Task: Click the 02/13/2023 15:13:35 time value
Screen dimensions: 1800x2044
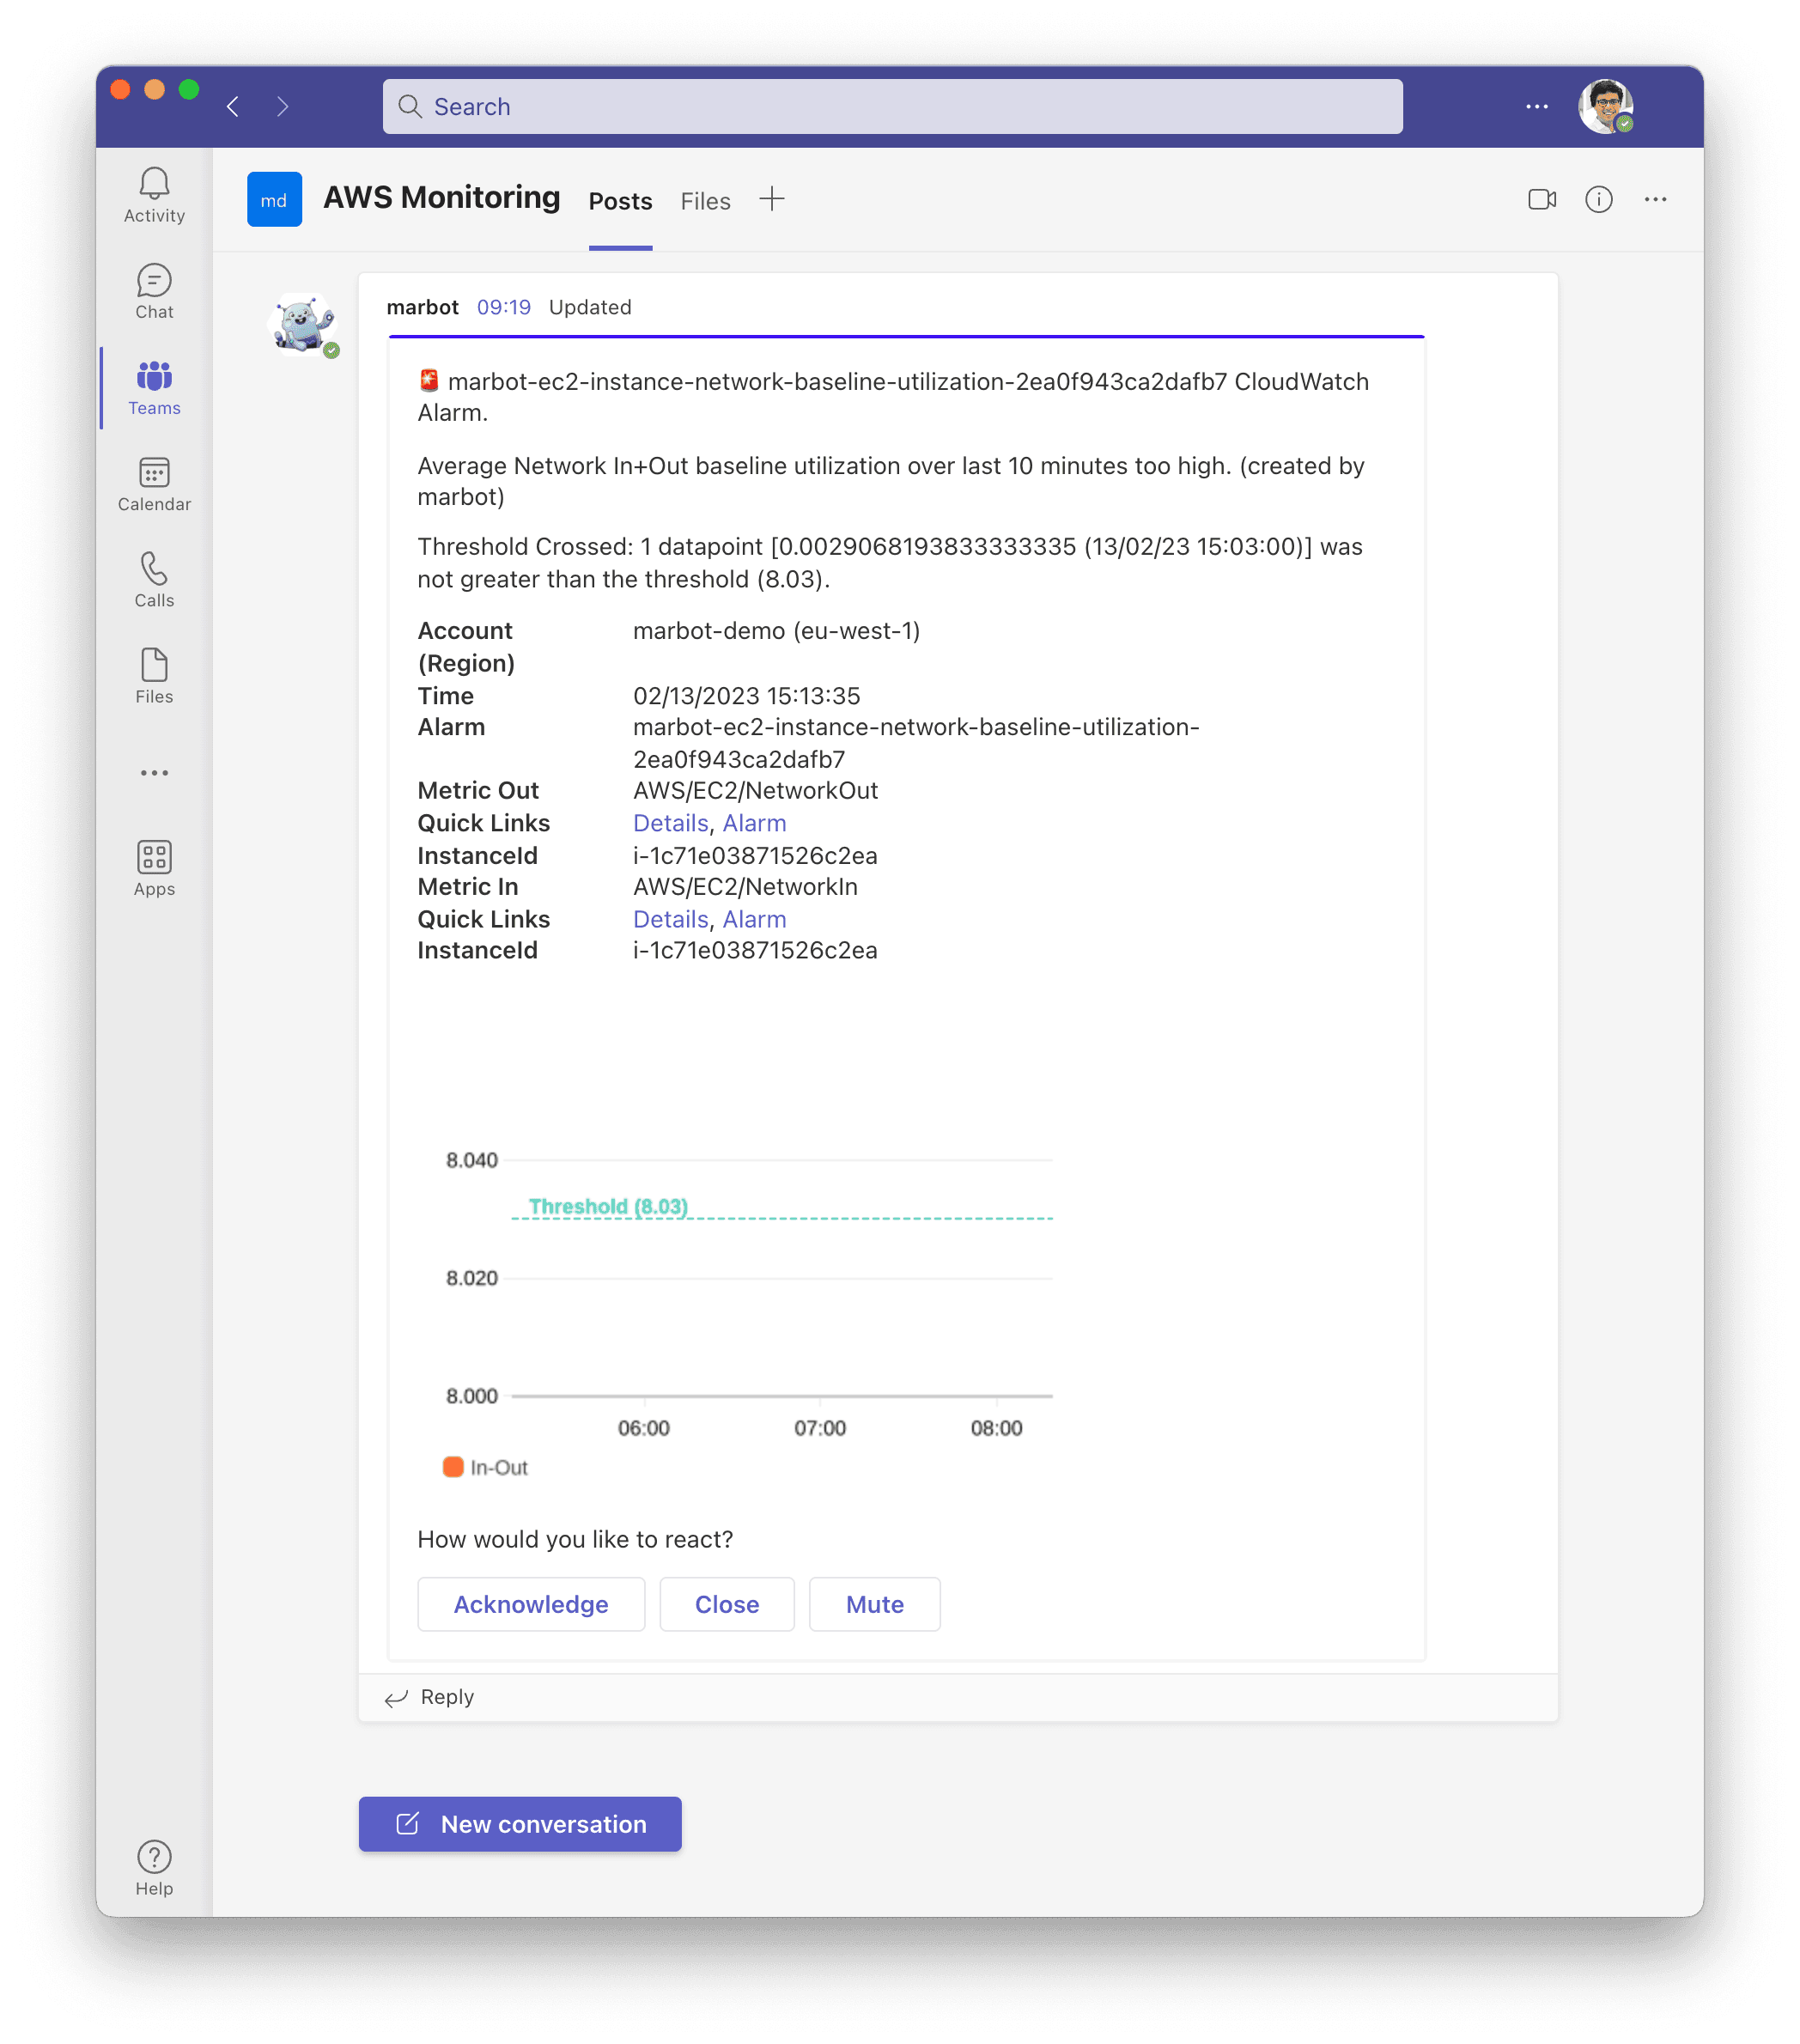Action: point(746,695)
